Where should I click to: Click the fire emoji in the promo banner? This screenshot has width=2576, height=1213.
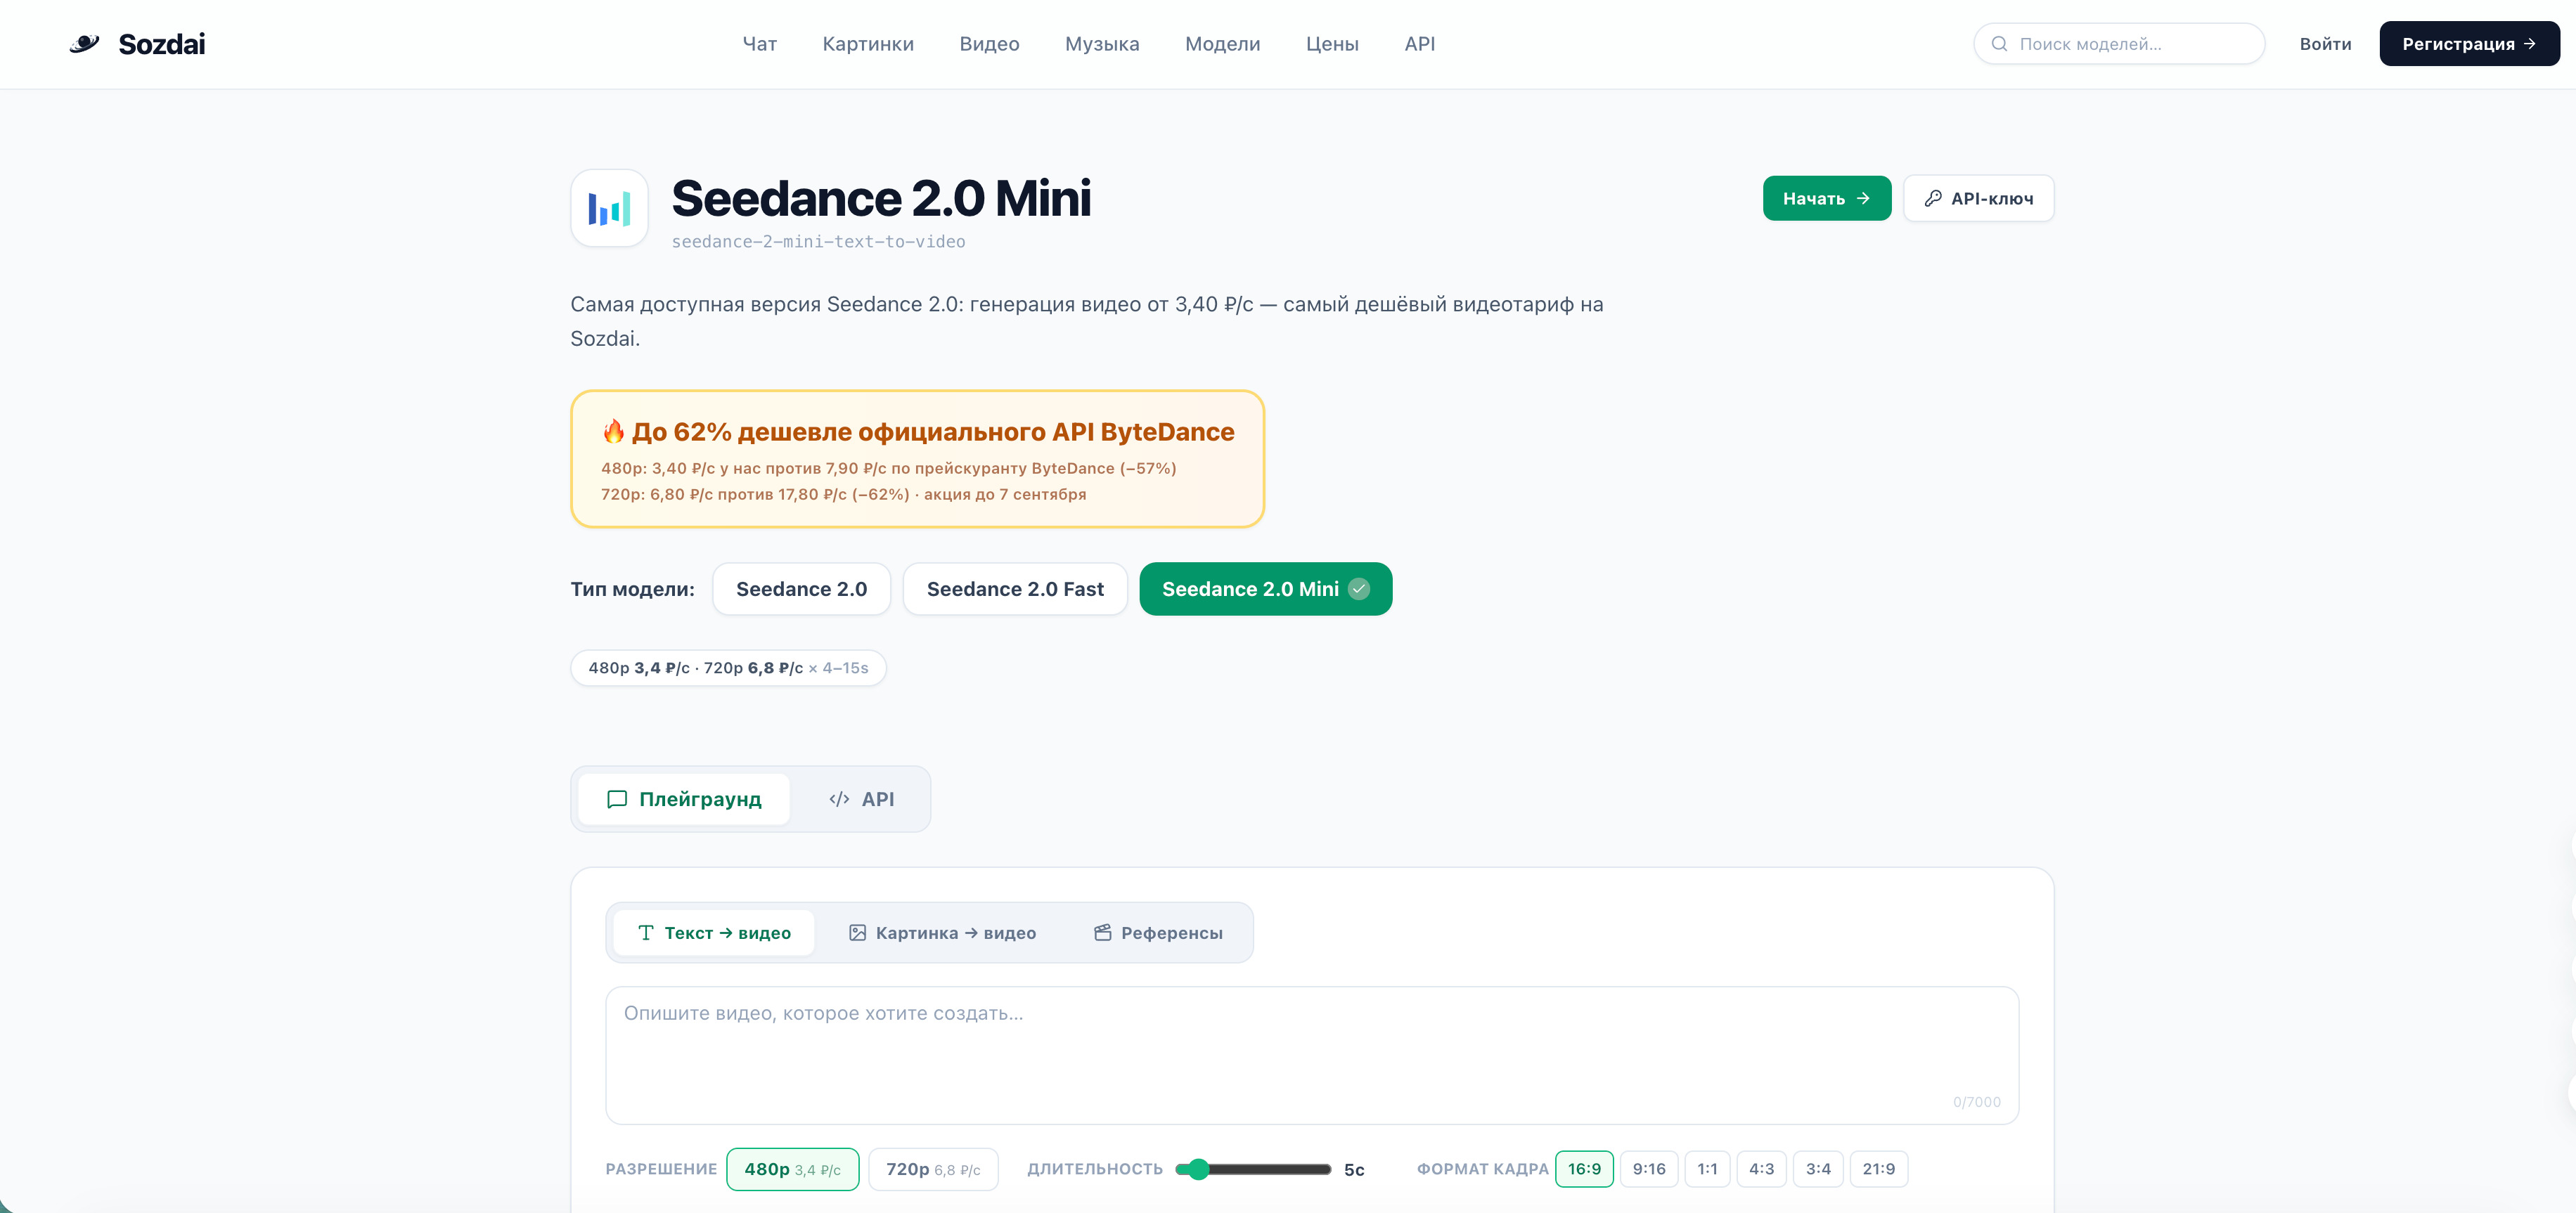pyautogui.click(x=613, y=431)
